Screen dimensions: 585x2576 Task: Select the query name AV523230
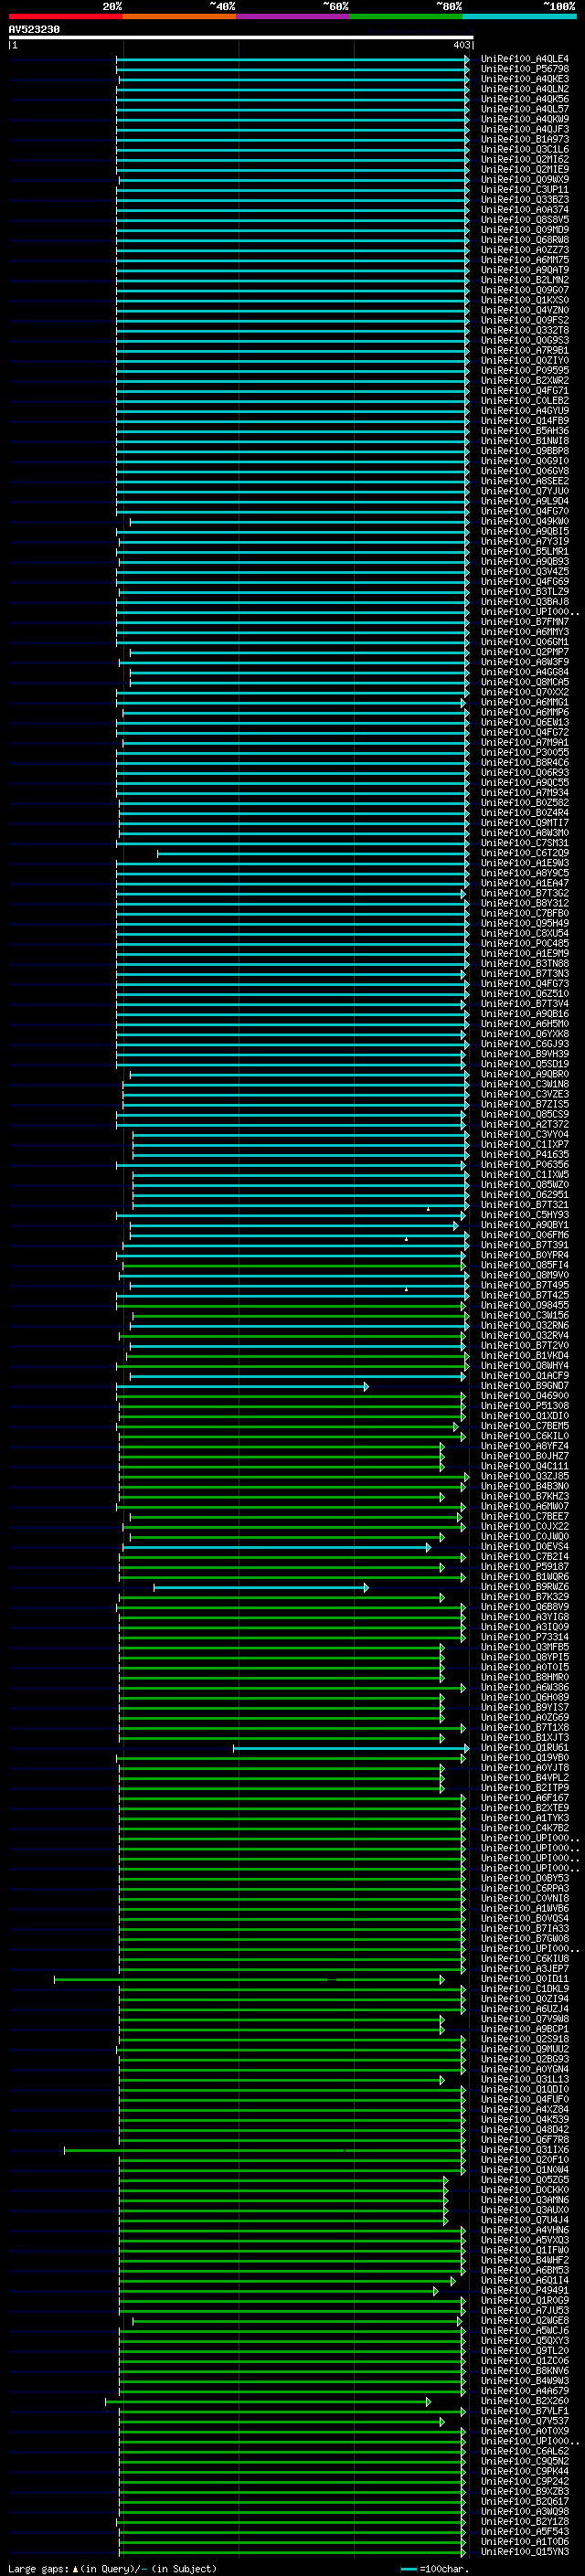coord(34,30)
